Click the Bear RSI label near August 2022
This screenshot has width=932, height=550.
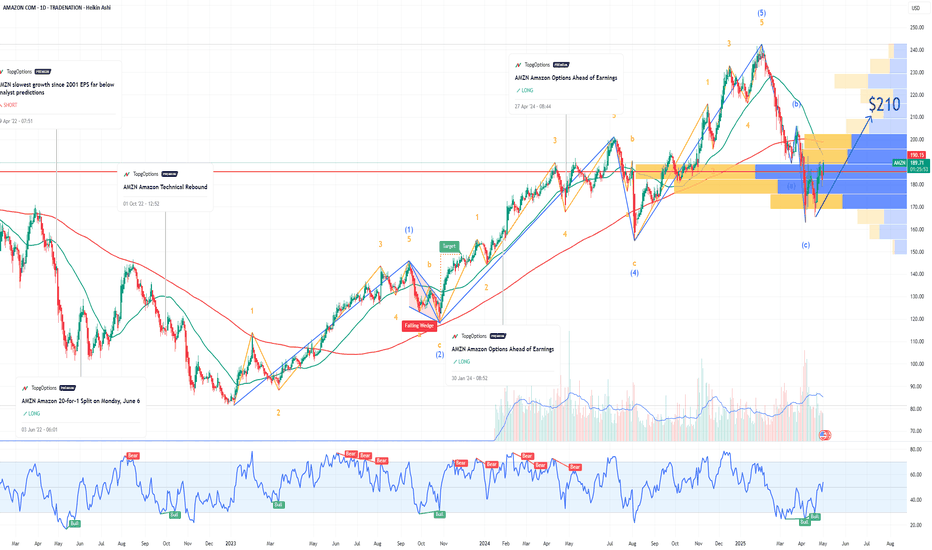(x=133, y=456)
